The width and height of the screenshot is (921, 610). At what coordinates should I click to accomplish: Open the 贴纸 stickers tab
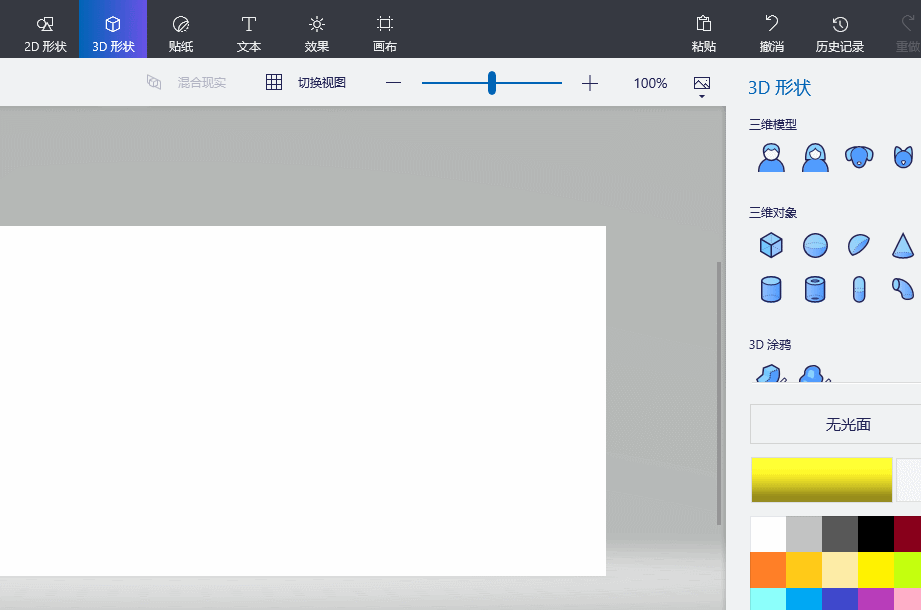coord(181,35)
